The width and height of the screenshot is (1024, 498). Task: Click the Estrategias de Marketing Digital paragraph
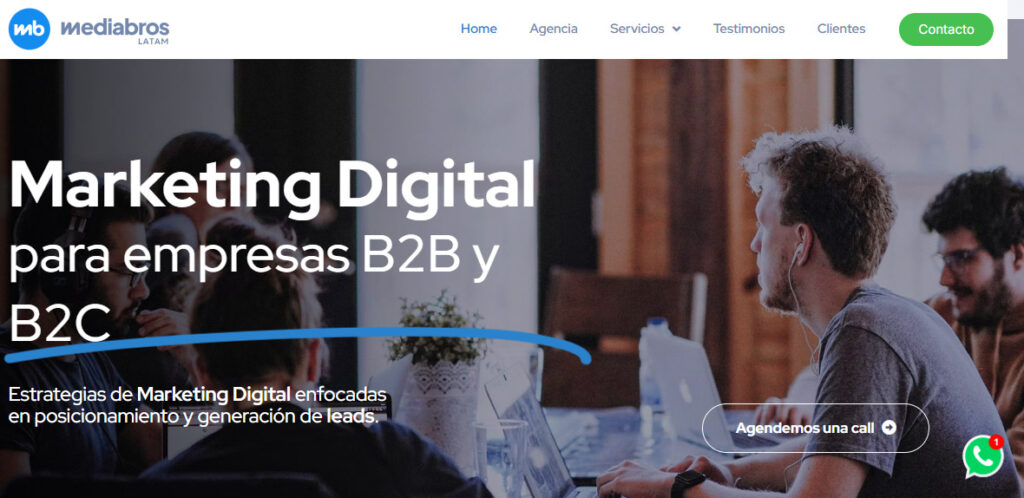(x=197, y=406)
